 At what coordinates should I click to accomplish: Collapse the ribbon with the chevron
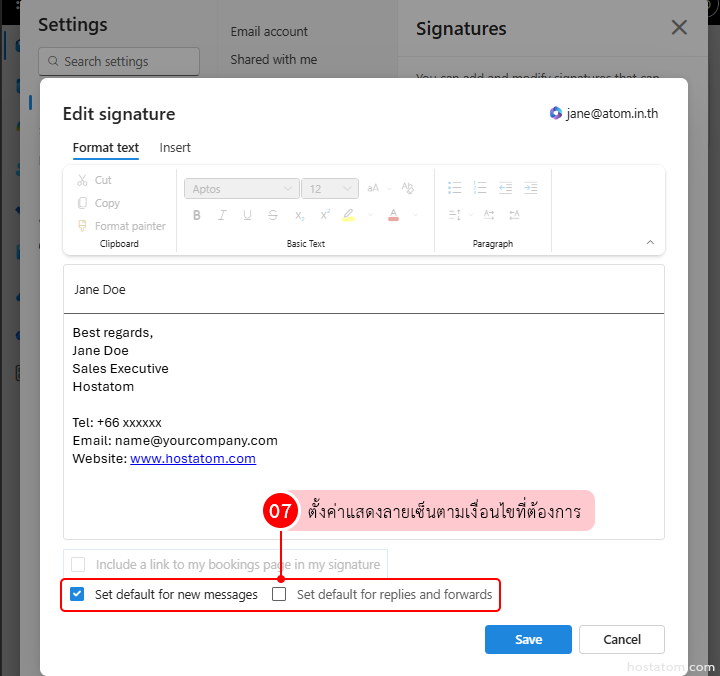pos(650,242)
